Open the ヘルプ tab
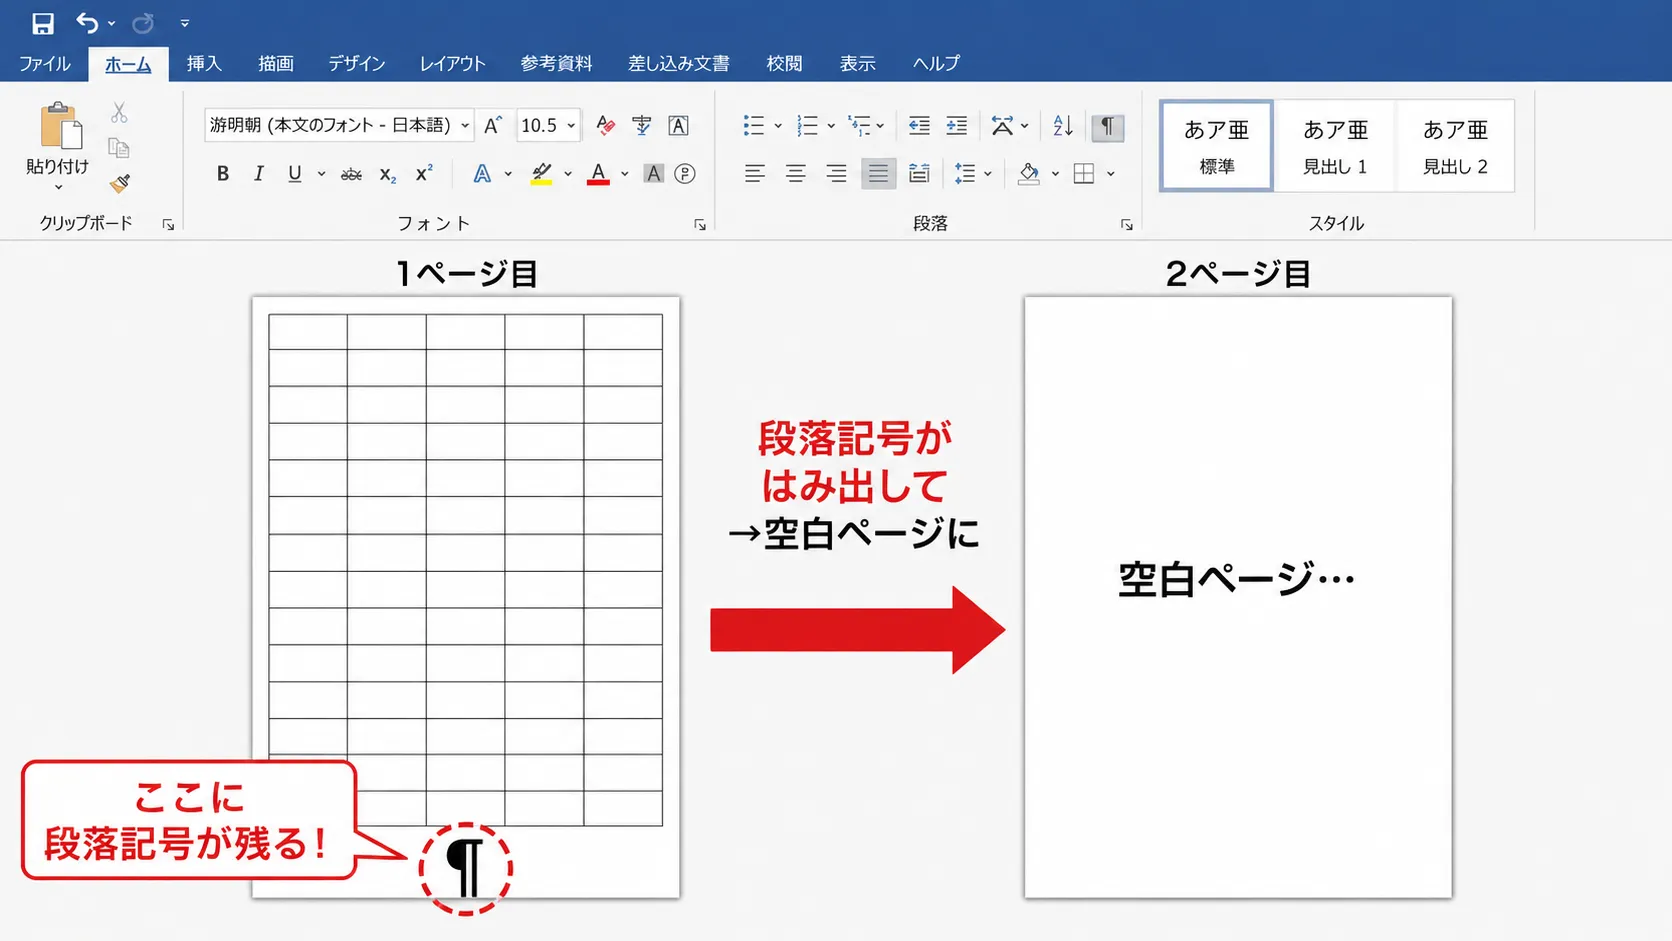1672x941 pixels. (936, 63)
